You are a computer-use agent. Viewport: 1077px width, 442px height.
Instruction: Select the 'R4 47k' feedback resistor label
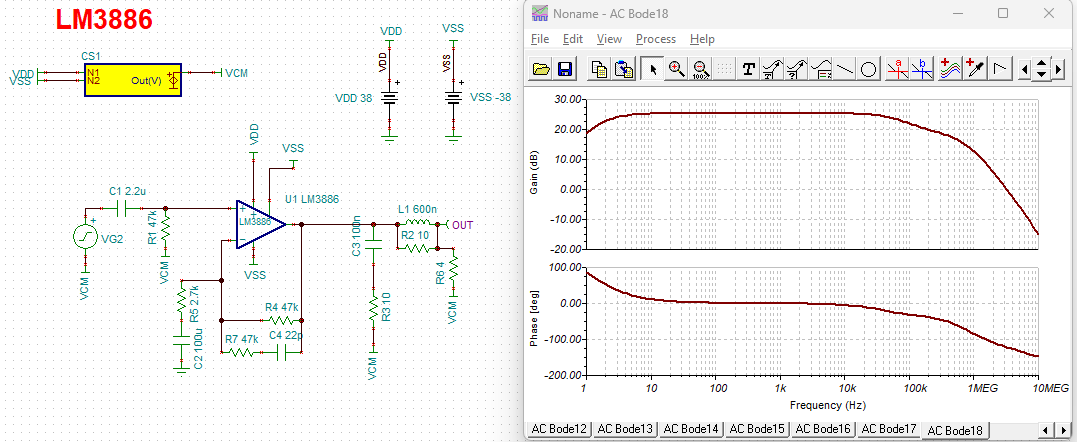280,308
